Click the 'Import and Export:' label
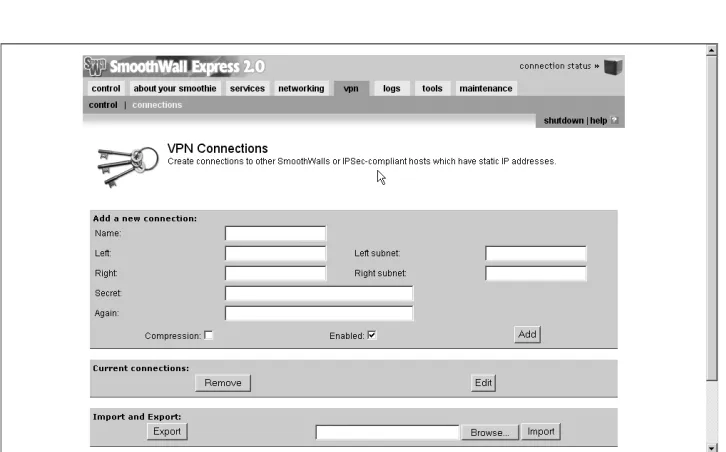Viewport: 726px width, 452px height. 137,417
